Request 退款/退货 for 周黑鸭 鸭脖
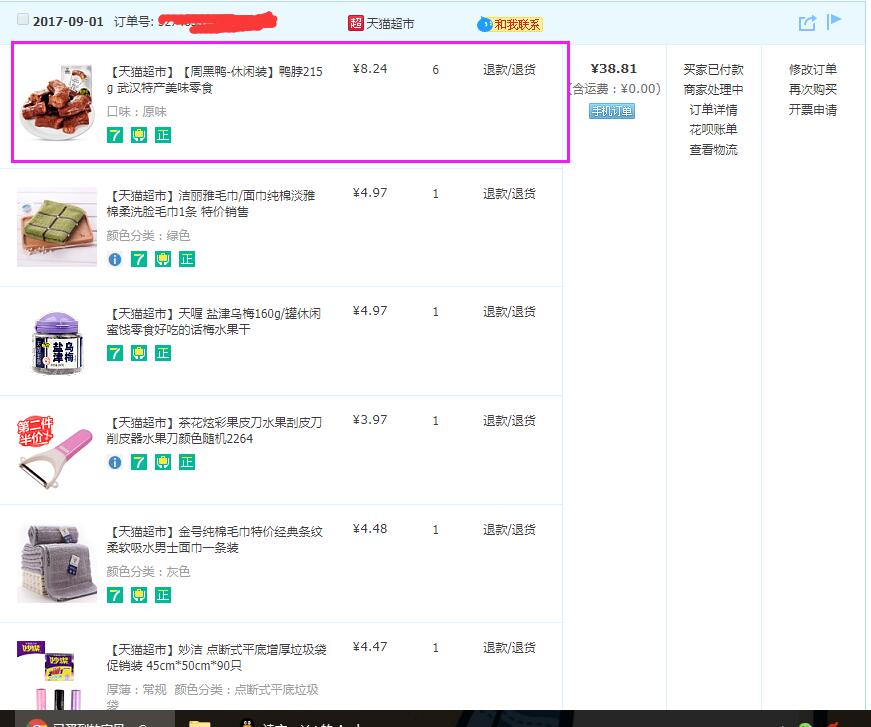The height and width of the screenshot is (727, 871). [x=509, y=69]
